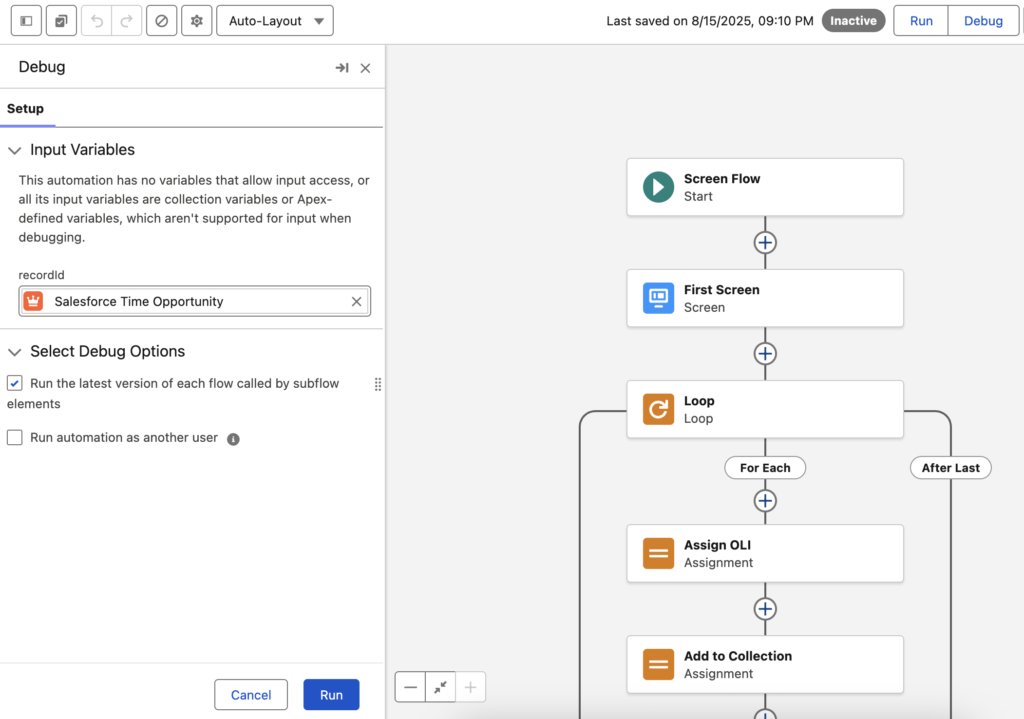Zoom in the canvas

[470, 687]
